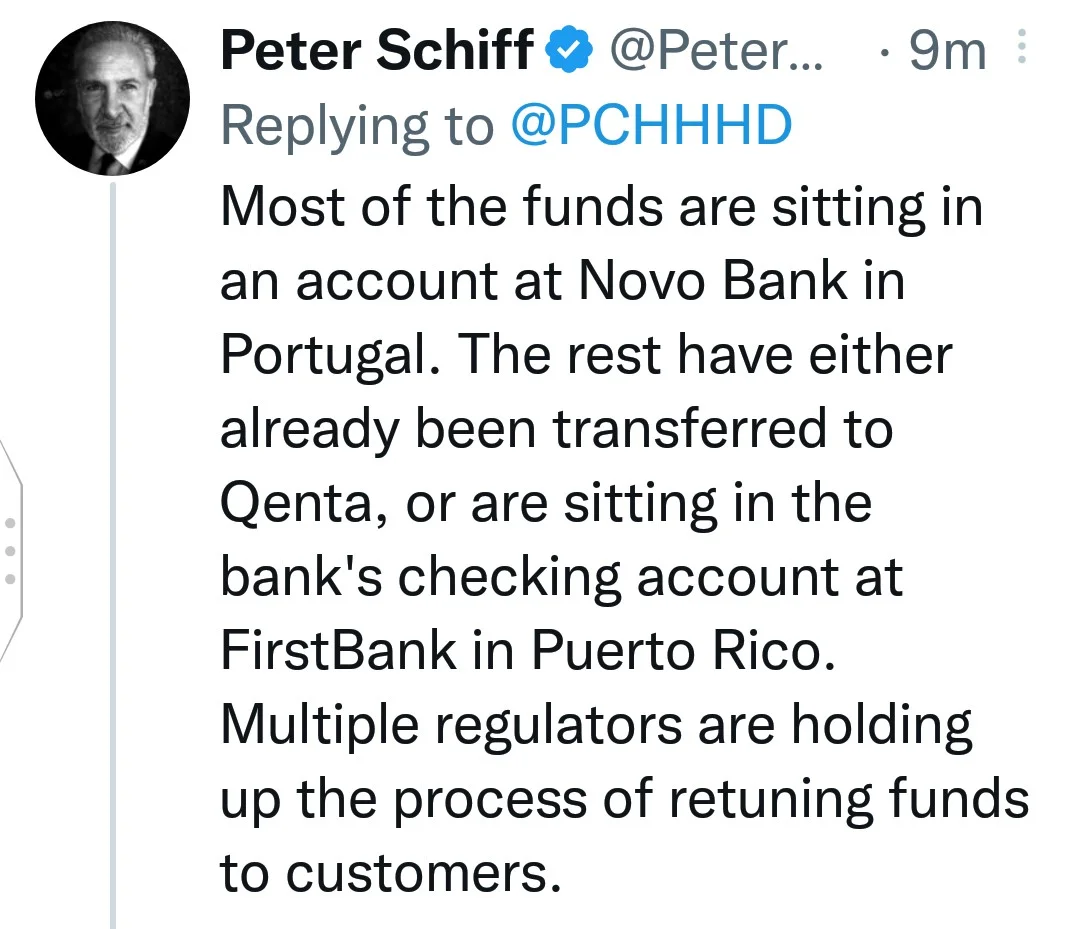The image size is (1080, 929).
Task: Click the word 'FirstBank' in tweet
Action: tap(338, 650)
